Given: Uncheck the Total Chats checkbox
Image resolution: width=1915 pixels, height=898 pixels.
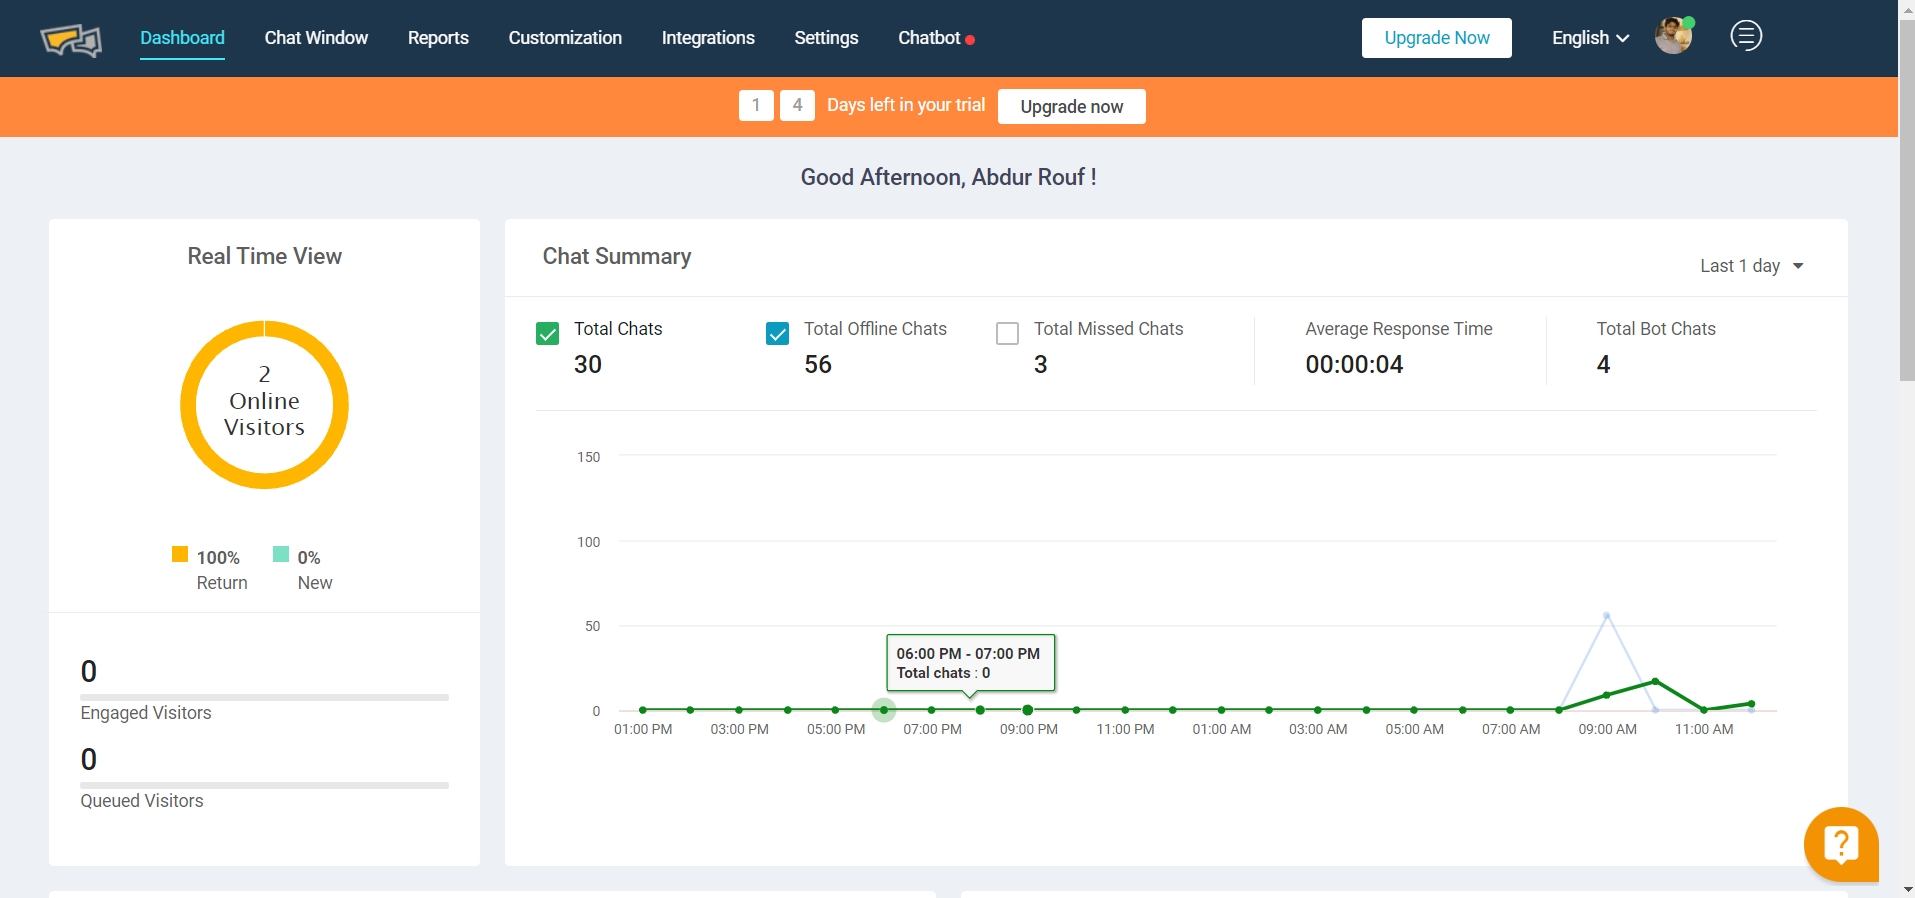Looking at the screenshot, I should pos(547,334).
